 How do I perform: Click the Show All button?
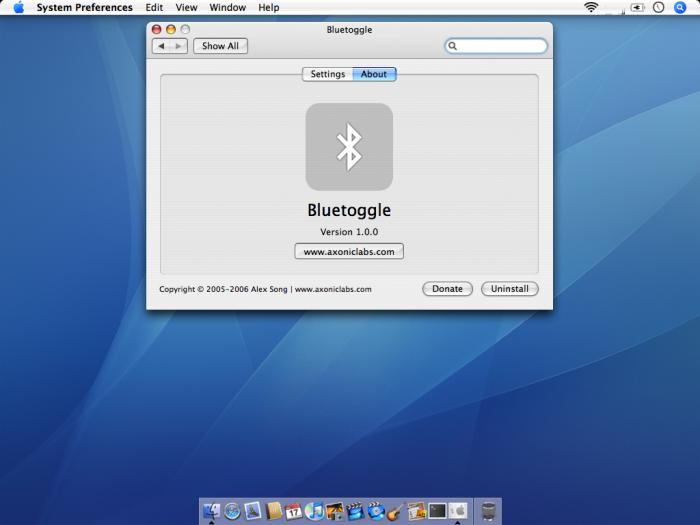(220, 46)
